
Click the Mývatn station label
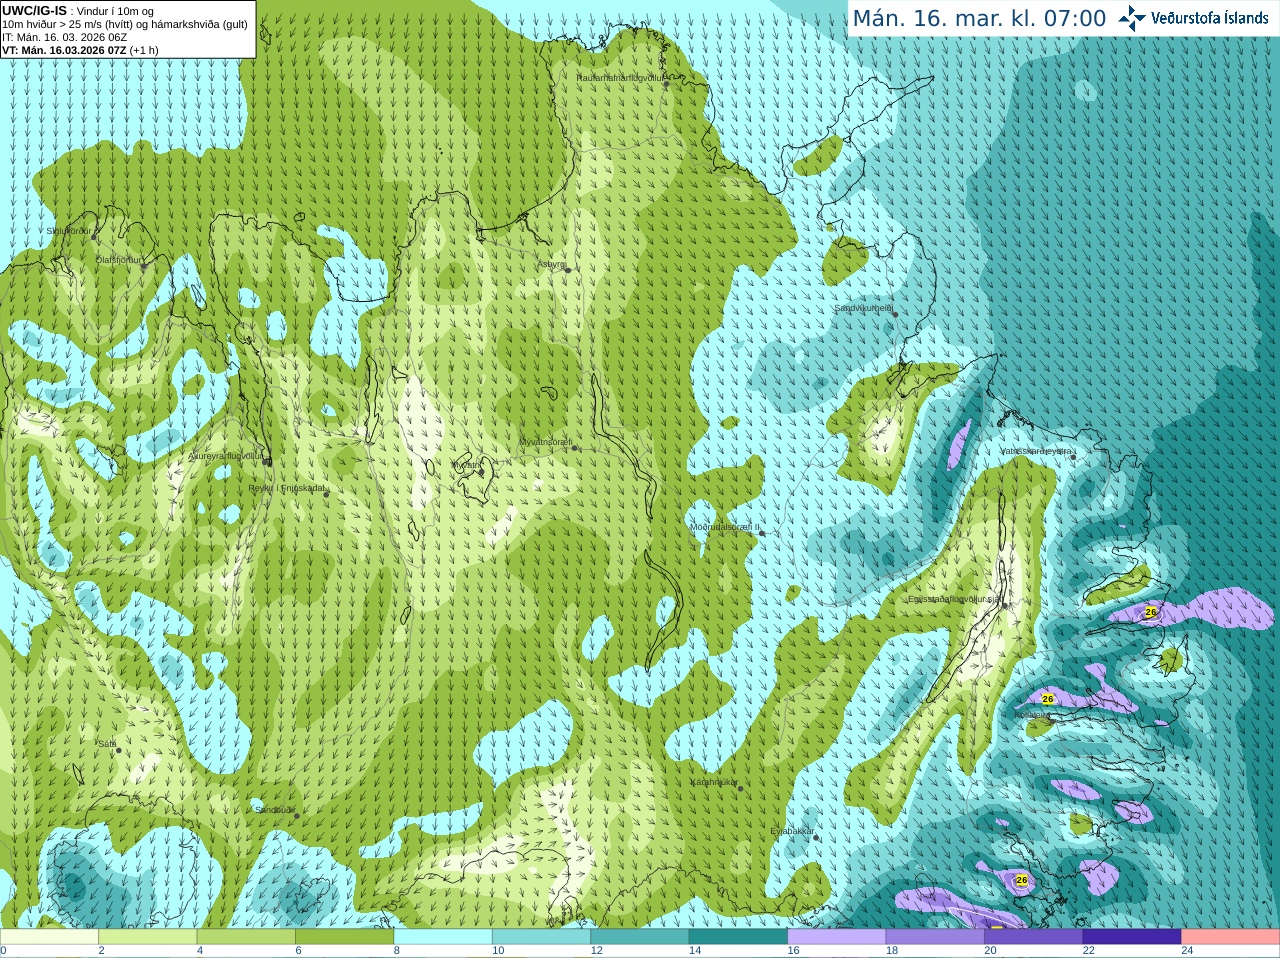tap(466, 465)
